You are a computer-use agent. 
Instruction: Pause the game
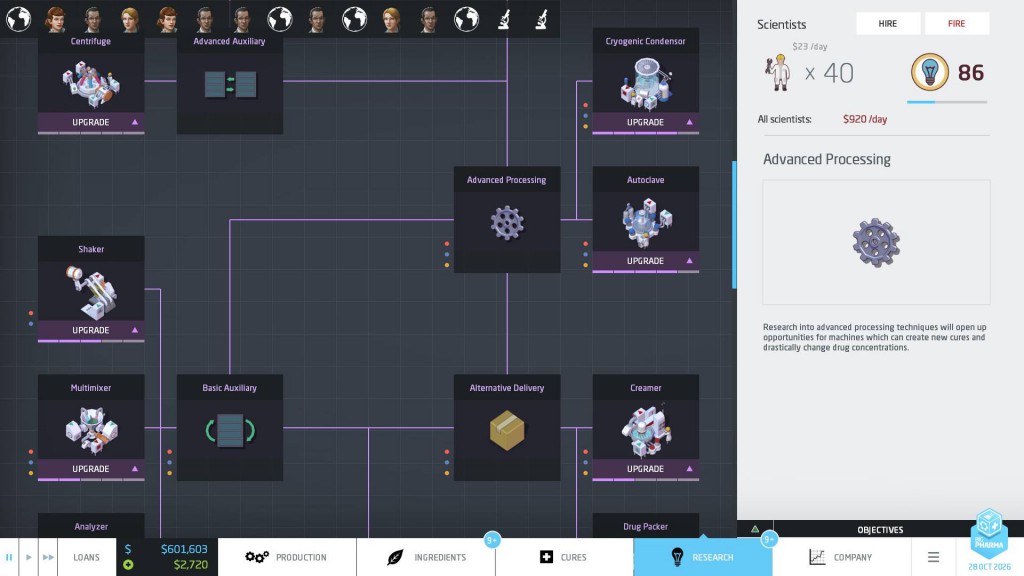(x=9, y=557)
